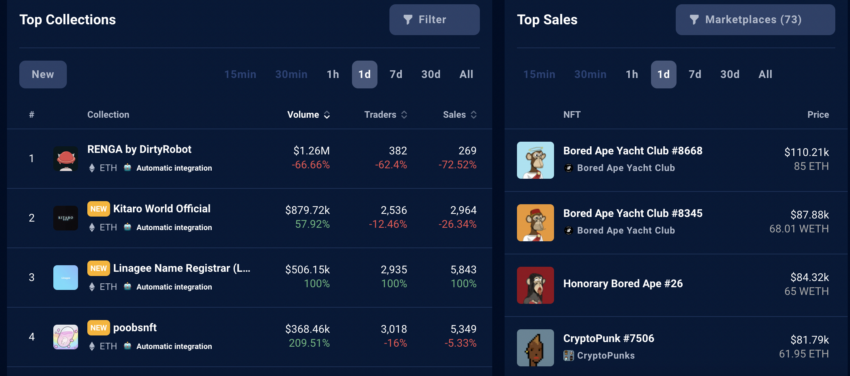Switch Top Collections to 30d tab
This screenshot has width=850, height=376.
(431, 74)
